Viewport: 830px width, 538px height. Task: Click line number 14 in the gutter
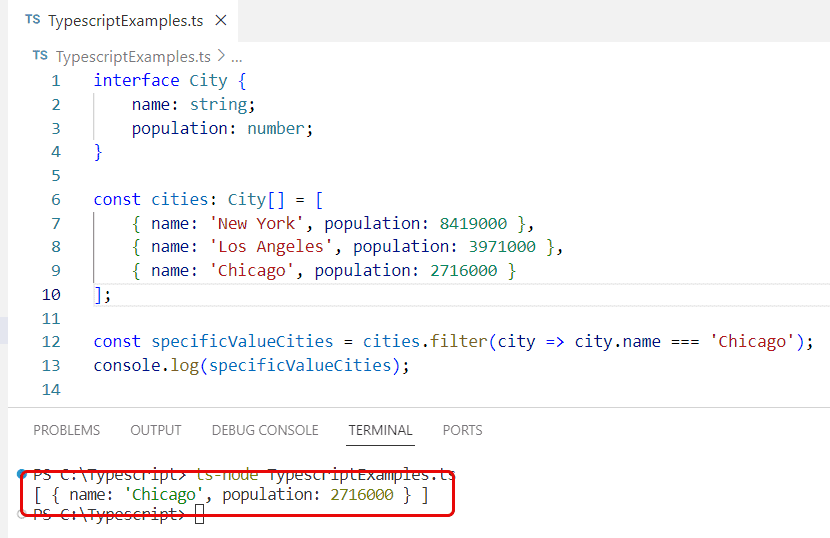51,390
